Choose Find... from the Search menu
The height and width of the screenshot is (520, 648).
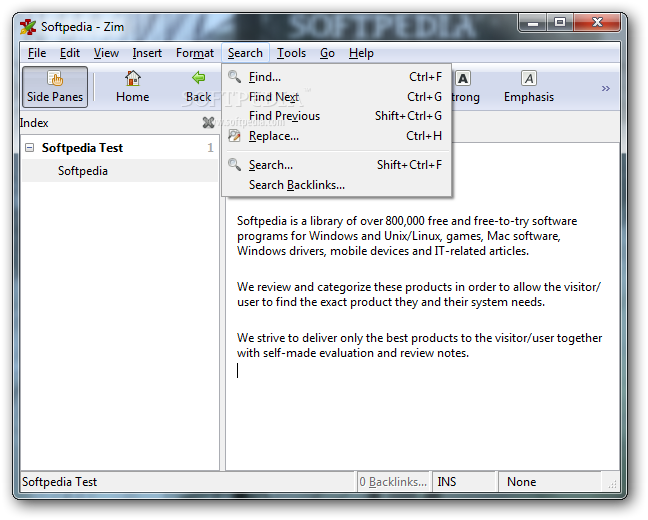336,77
